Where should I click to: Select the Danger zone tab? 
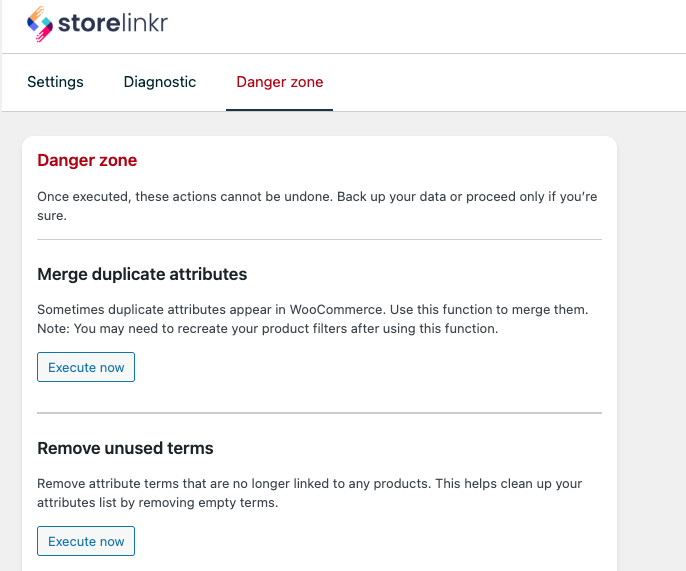[x=280, y=82]
